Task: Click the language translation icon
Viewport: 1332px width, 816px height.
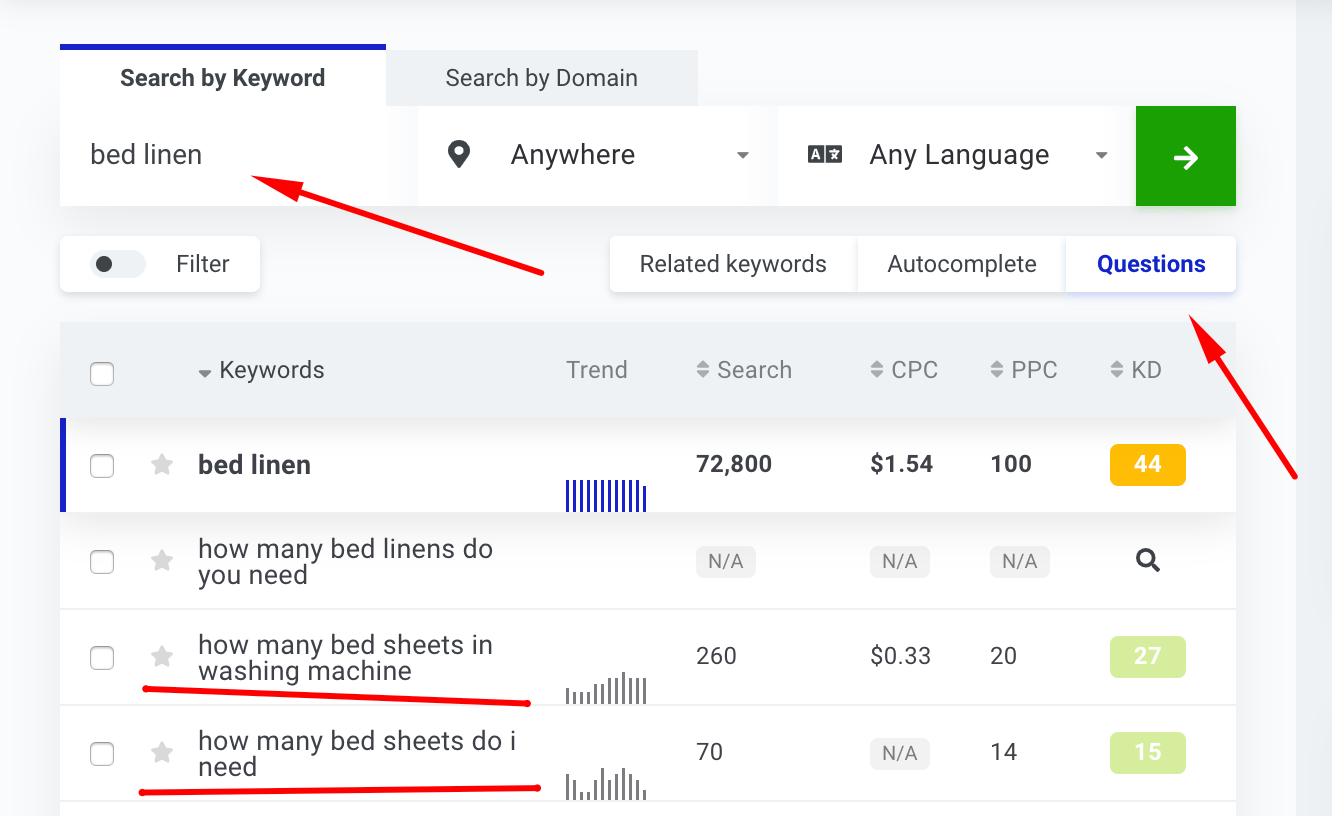Action: (x=824, y=154)
